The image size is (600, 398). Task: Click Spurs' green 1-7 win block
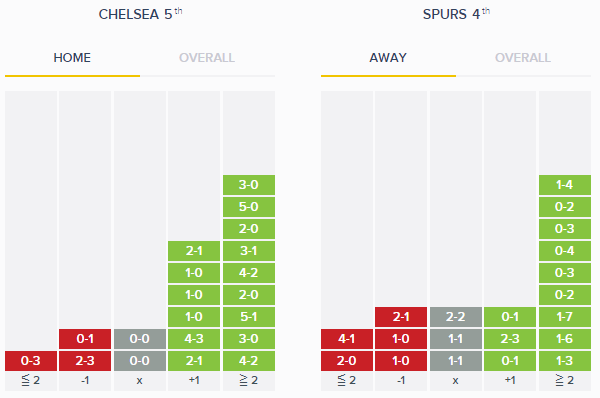[x=565, y=316]
